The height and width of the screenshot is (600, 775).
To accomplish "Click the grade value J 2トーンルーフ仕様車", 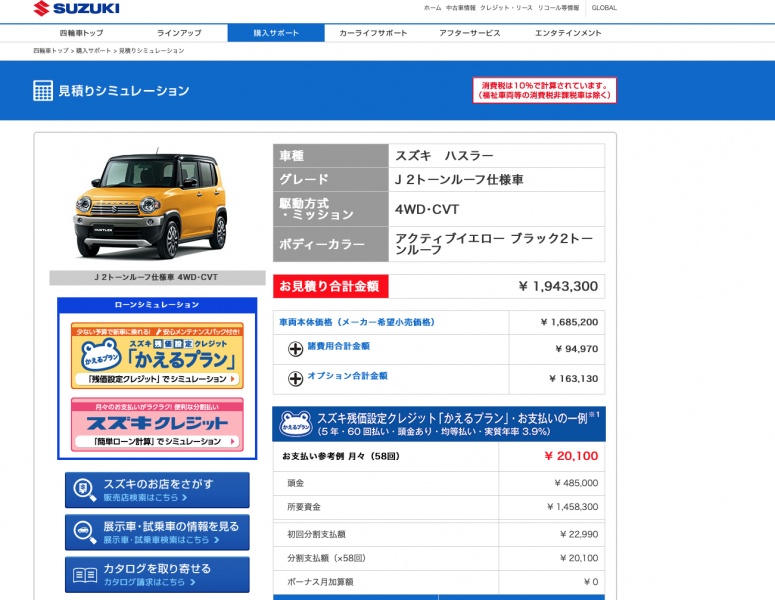I will [459, 180].
